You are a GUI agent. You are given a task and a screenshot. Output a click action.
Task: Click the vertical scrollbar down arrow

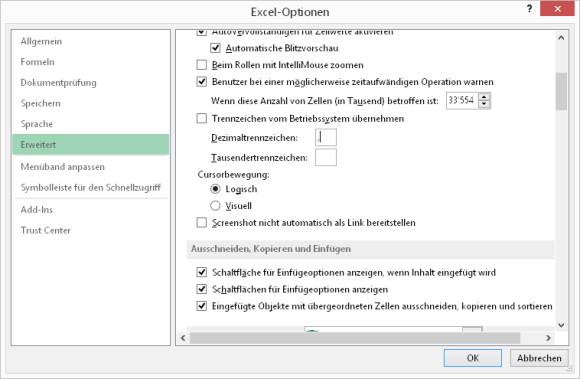click(561, 325)
